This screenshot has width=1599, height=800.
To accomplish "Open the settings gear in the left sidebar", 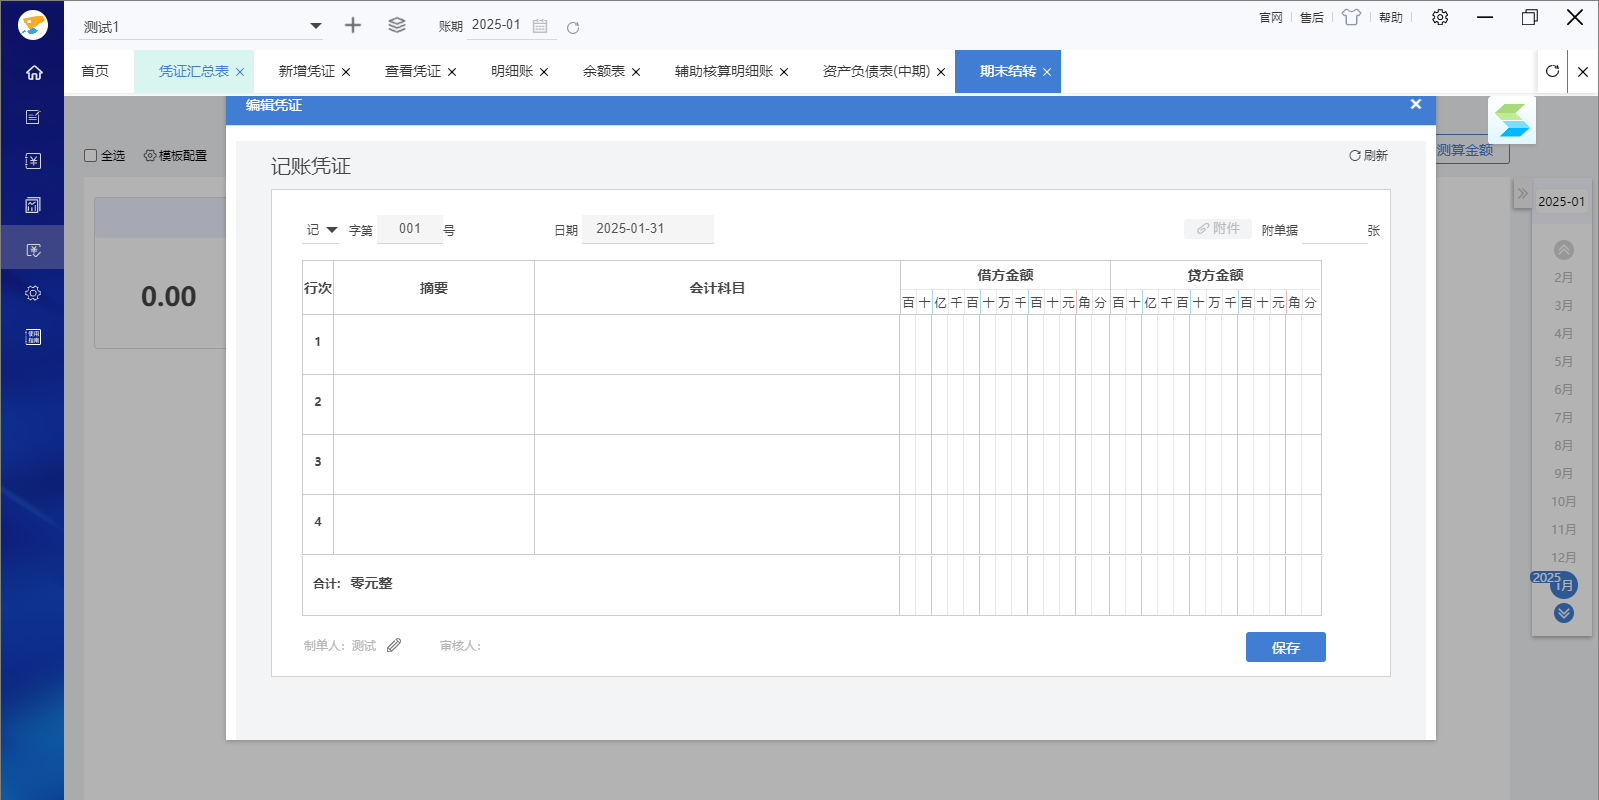I will point(33,293).
